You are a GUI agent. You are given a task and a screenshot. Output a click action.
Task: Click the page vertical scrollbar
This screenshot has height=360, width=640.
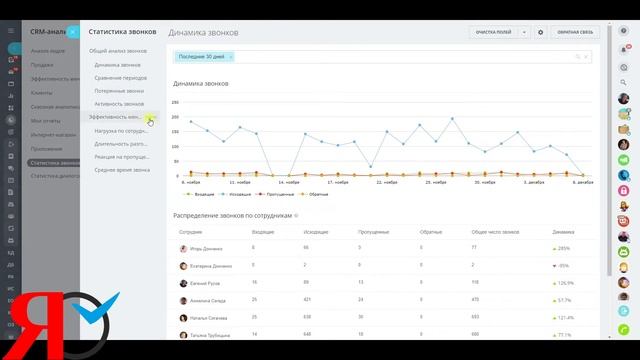[609, 151]
